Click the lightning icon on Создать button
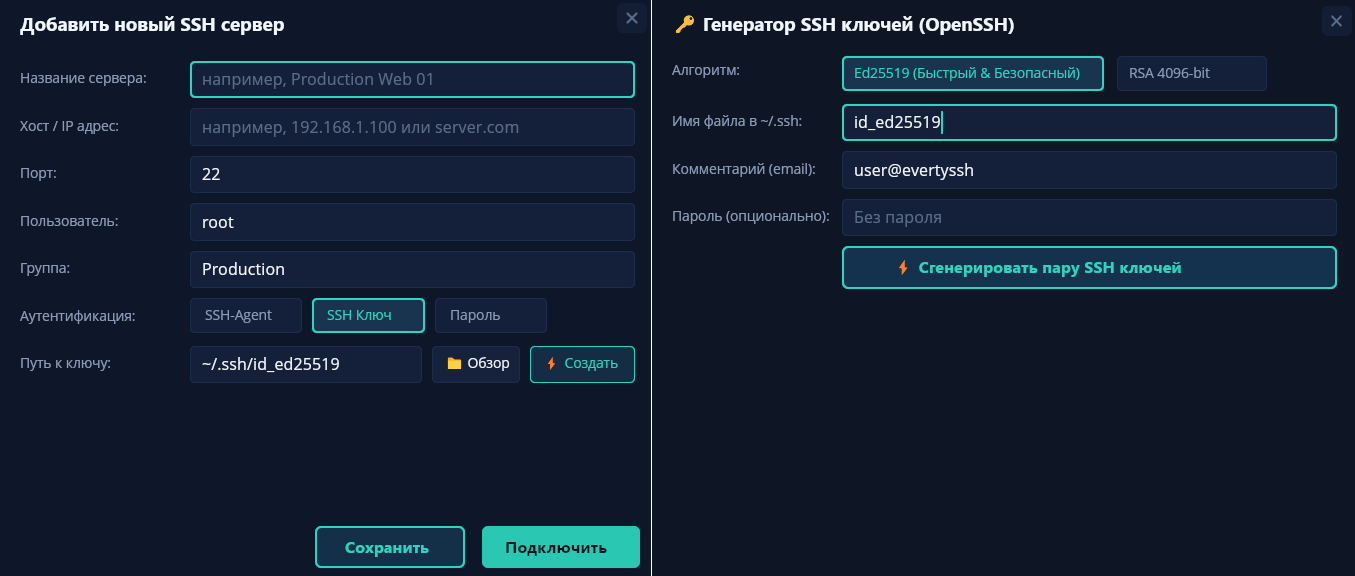Image resolution: width=1355 pixels, height=576 pixels. (x=551, y=364)
